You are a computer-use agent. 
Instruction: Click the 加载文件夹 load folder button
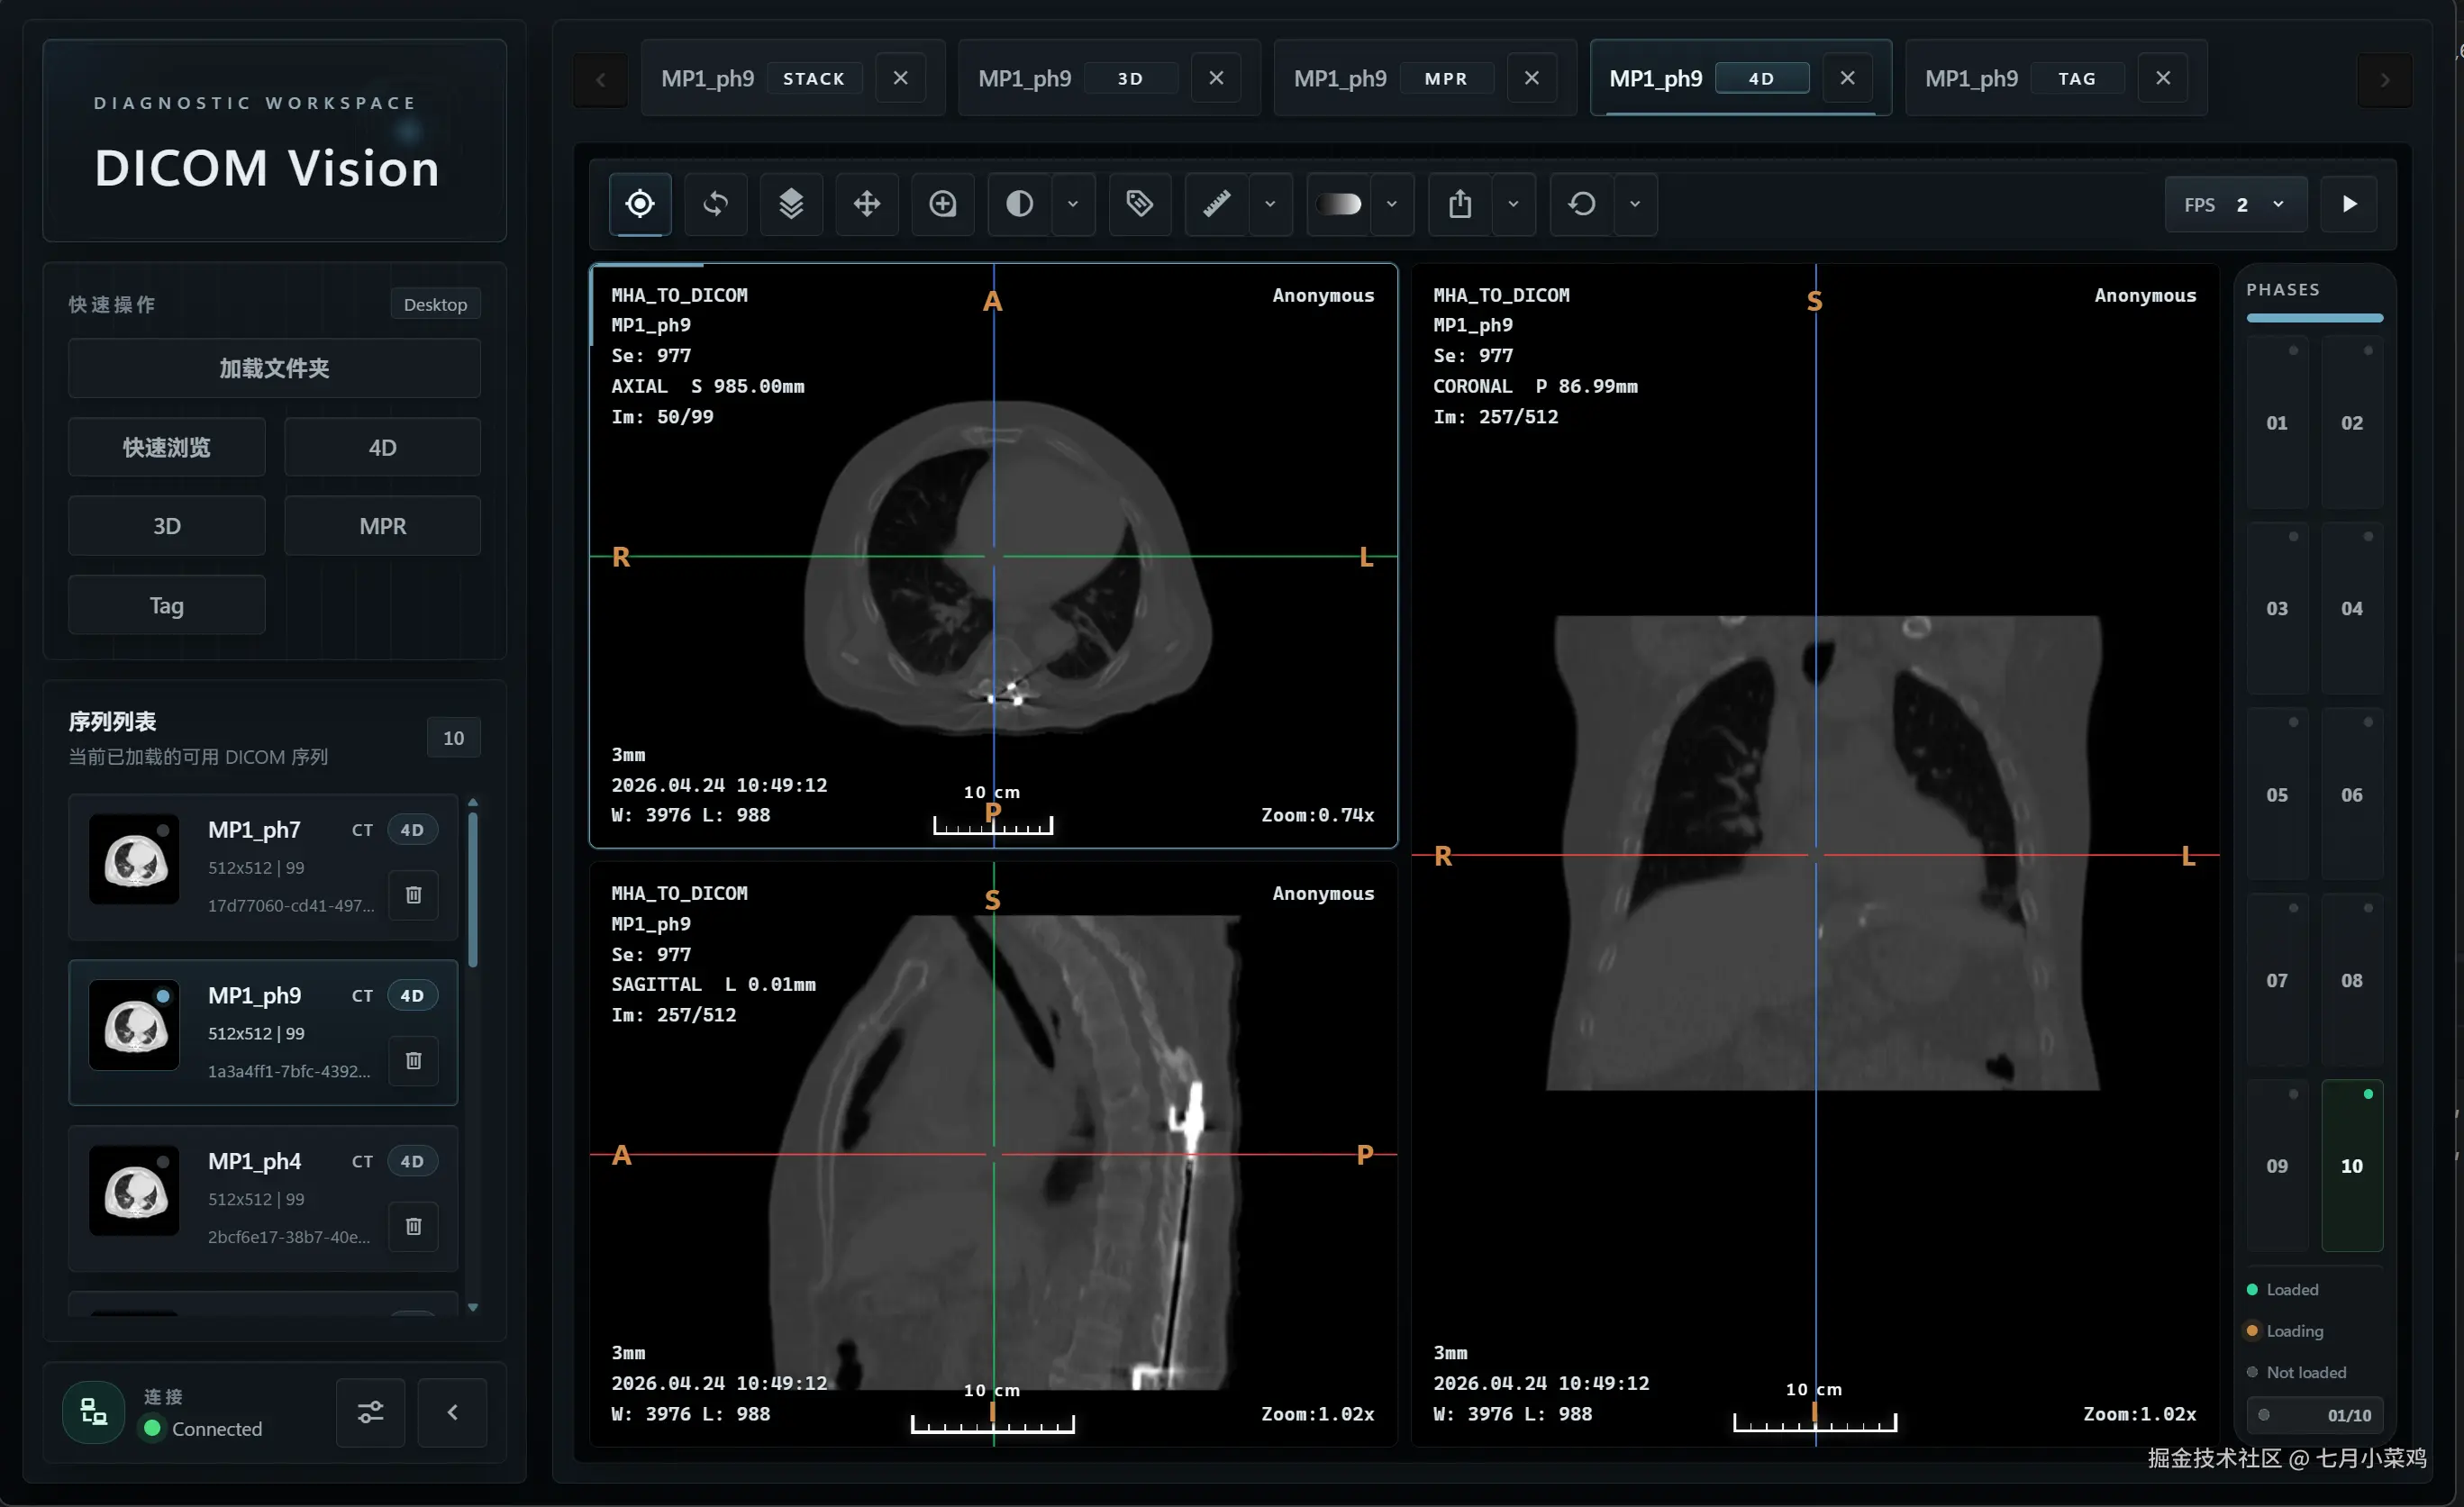pos(274,368)
